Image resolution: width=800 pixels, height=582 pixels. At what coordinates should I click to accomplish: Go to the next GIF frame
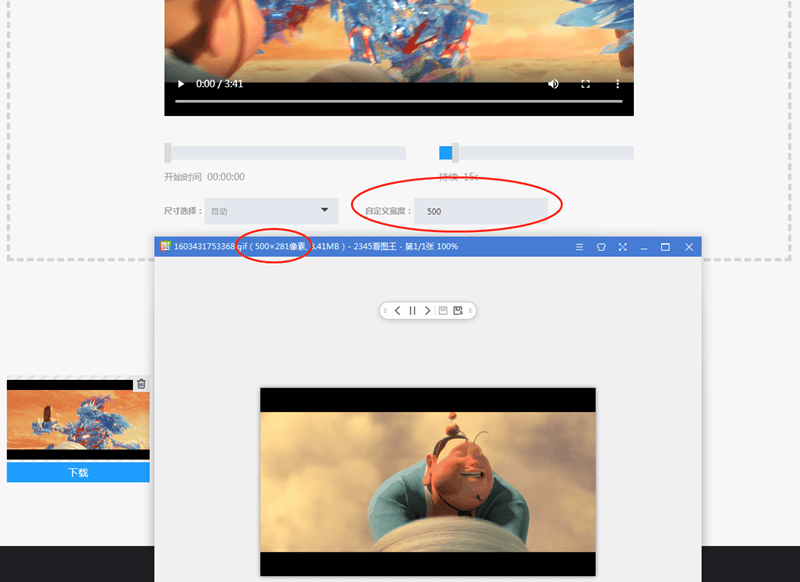(428, 311)
